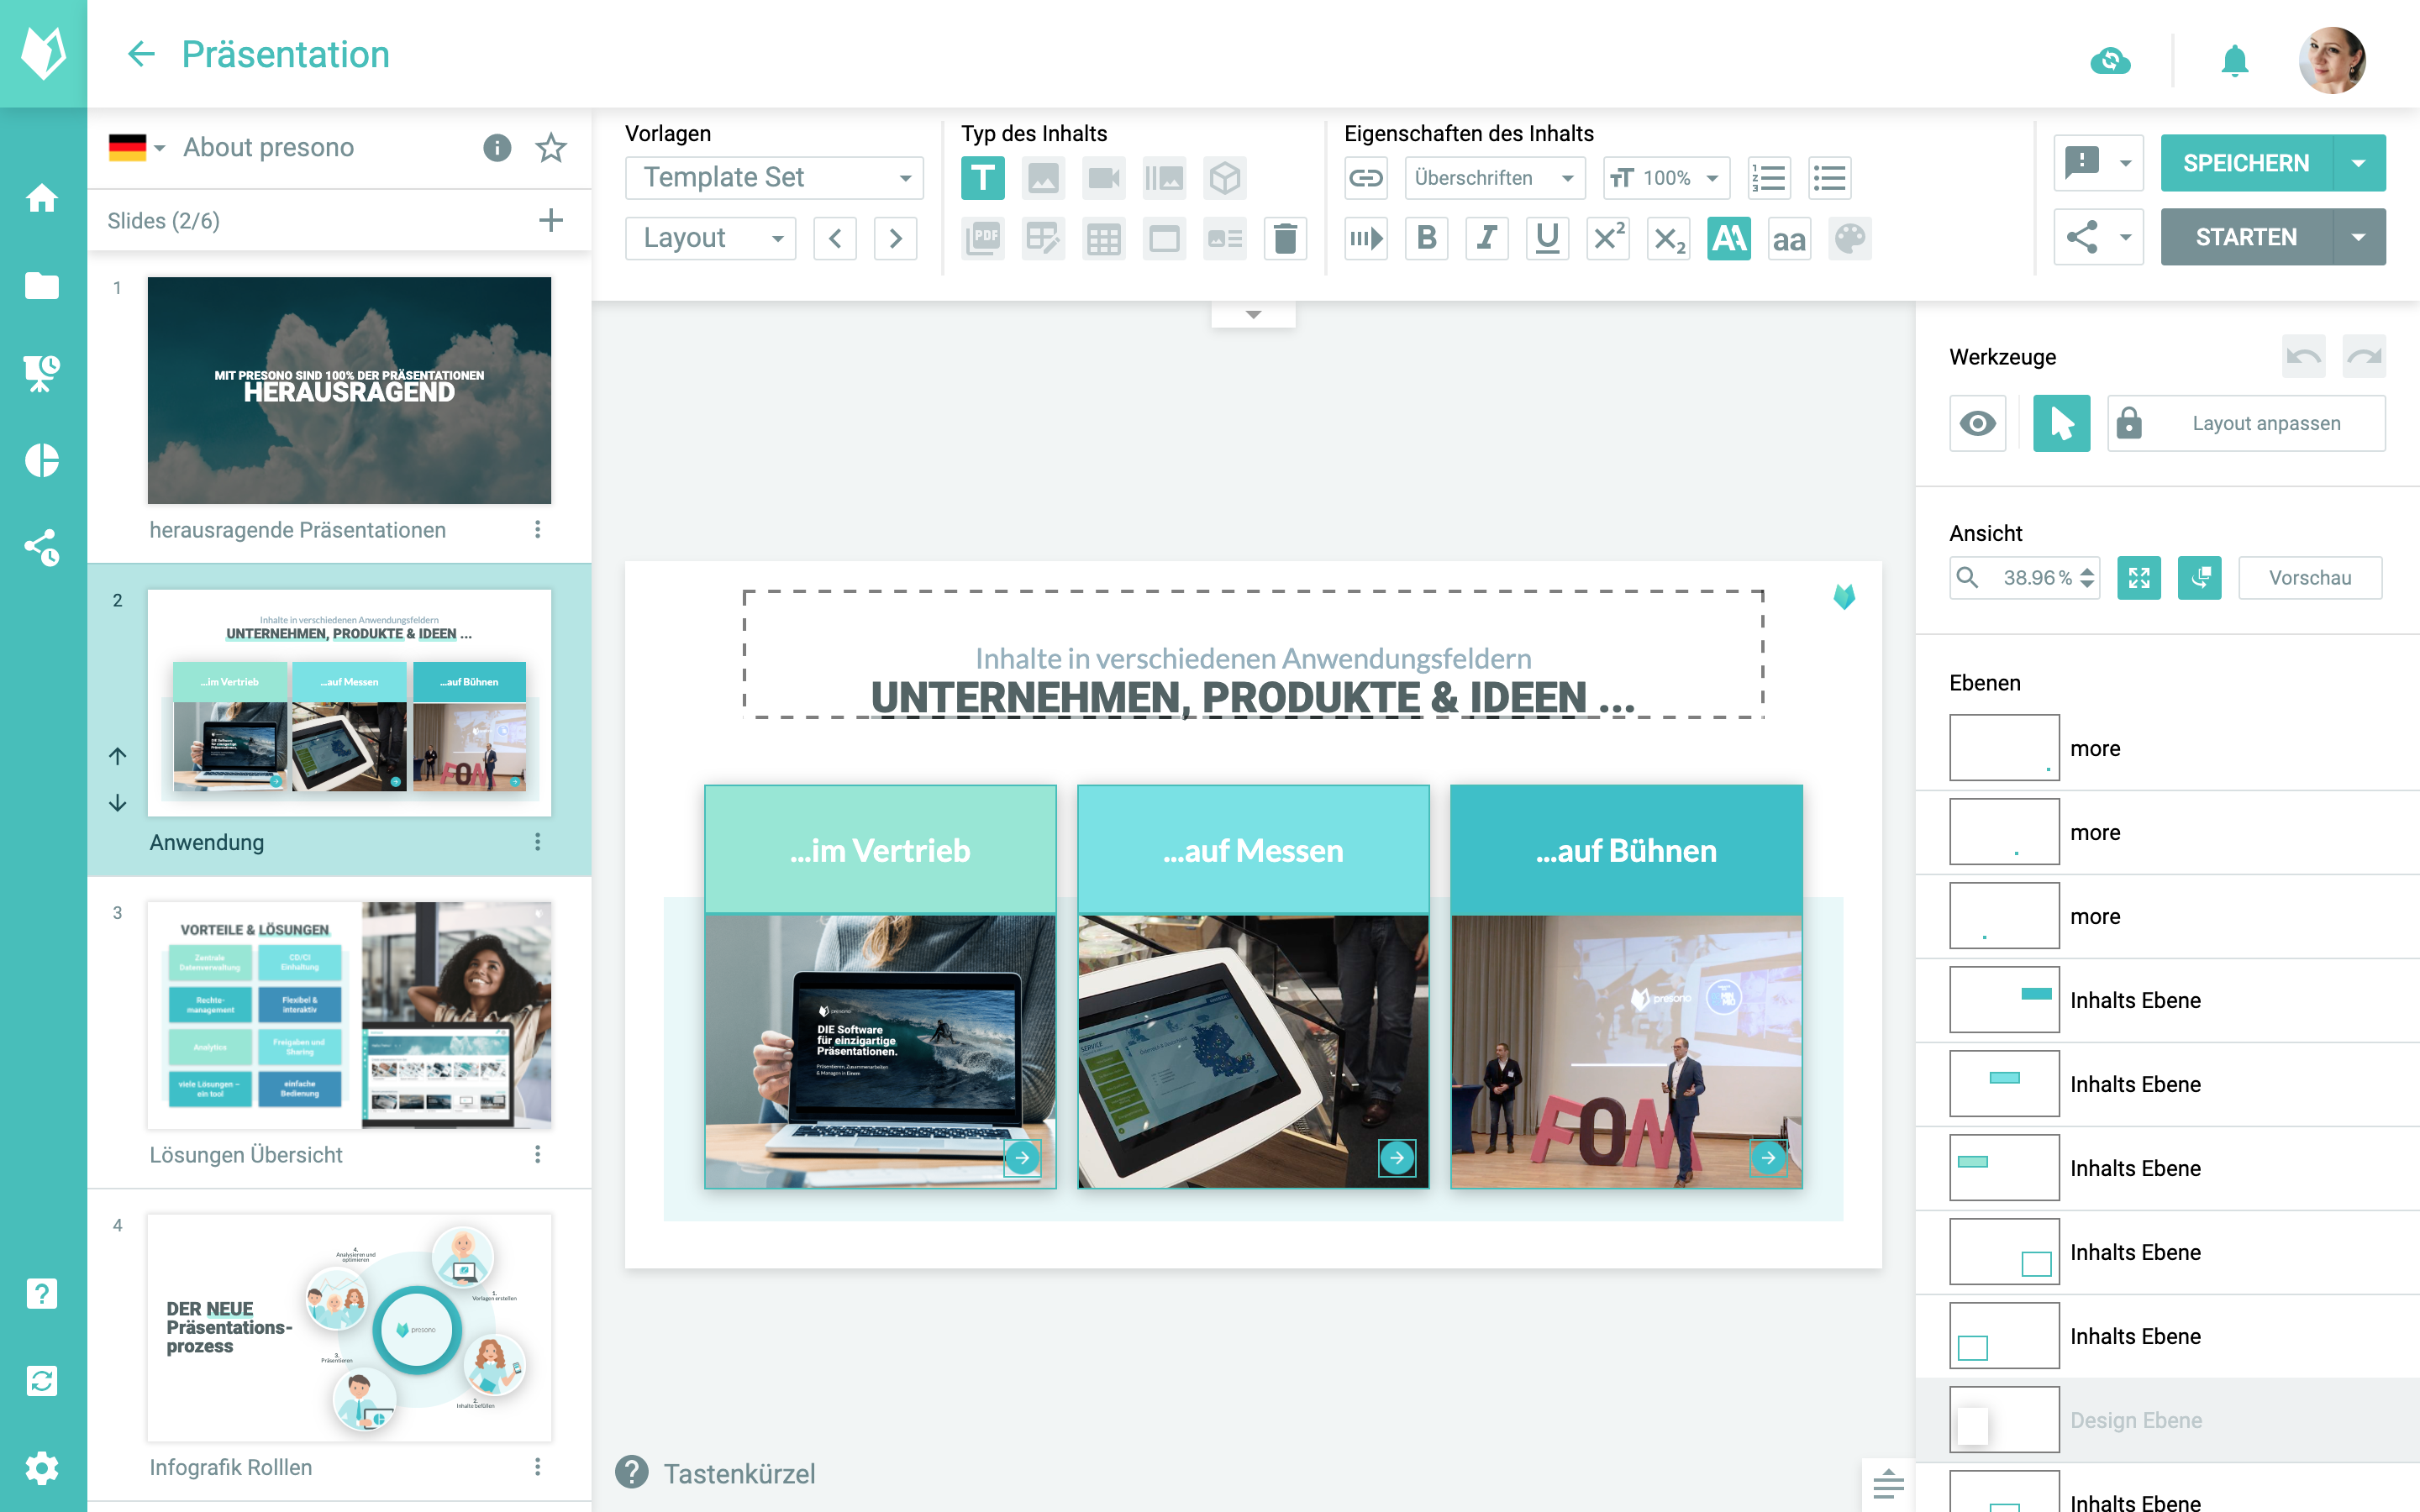The height and width of the screenshot is (1512, 2420).
Task: Click the cloud sync icon
Action: 2110,60
